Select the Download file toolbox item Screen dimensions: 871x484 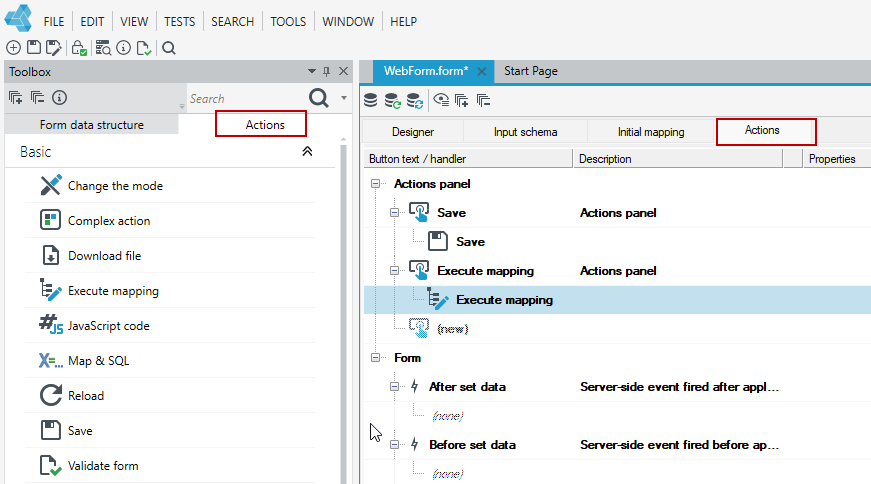click(169, 256)
